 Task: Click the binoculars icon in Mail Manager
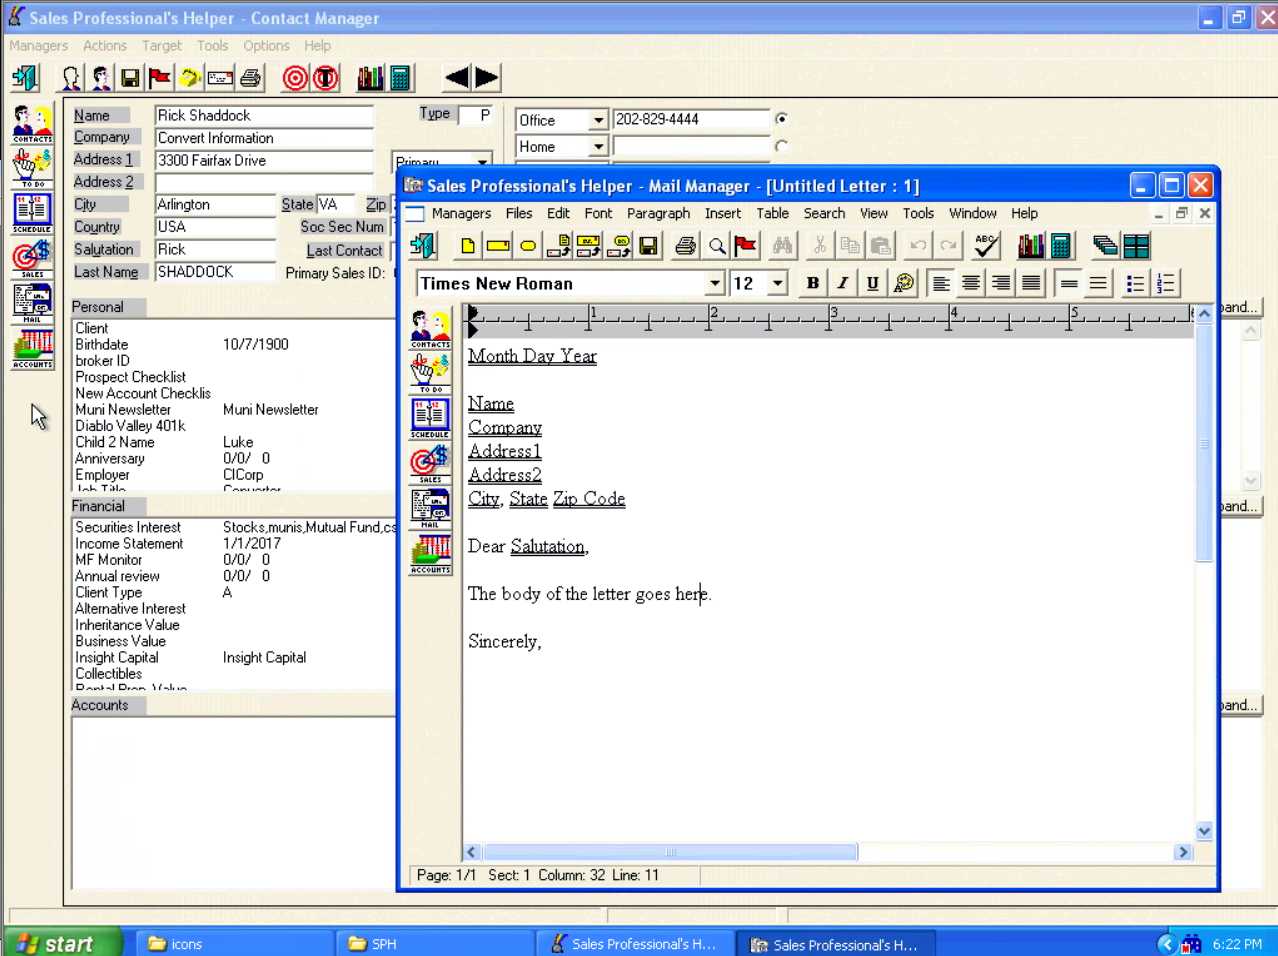click(782, 246)
